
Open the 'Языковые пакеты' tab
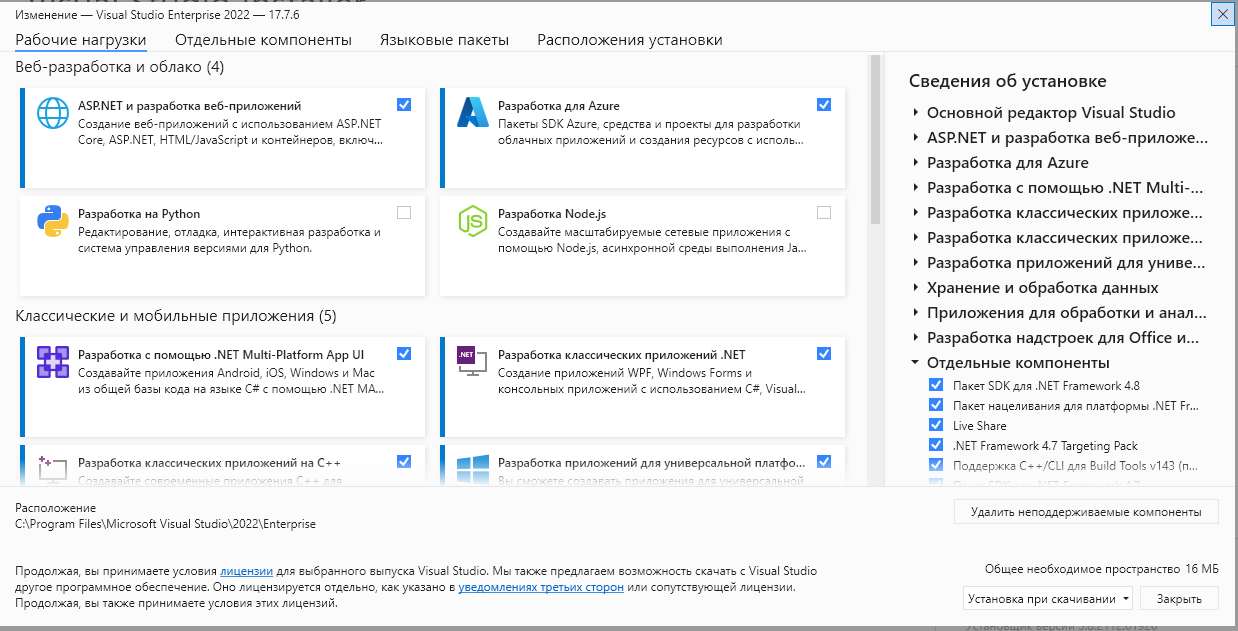tap(444, 40)
